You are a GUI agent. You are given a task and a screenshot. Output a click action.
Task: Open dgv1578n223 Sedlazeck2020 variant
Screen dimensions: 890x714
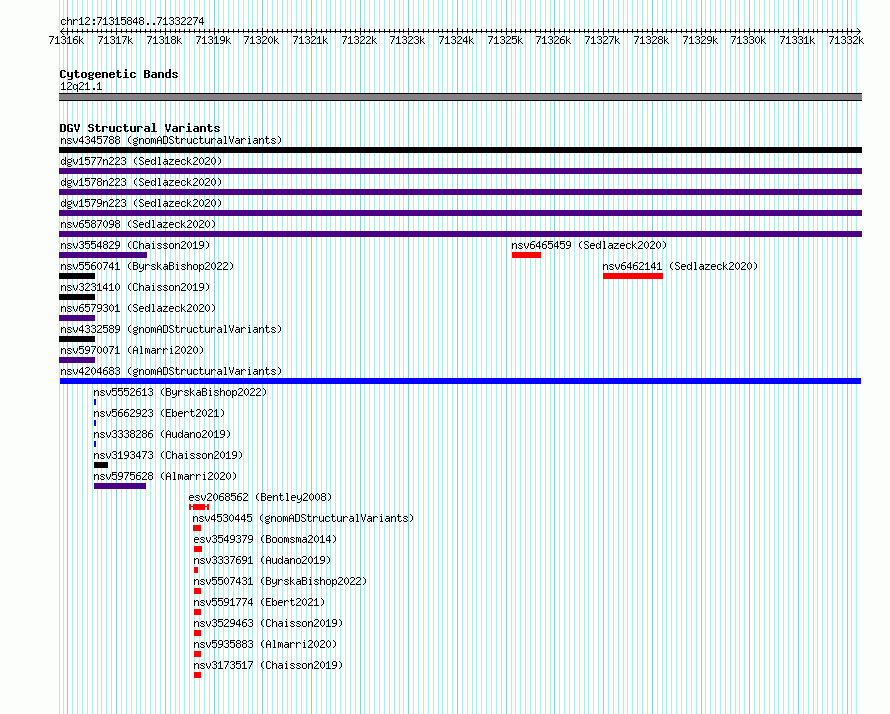pos(141,182)
